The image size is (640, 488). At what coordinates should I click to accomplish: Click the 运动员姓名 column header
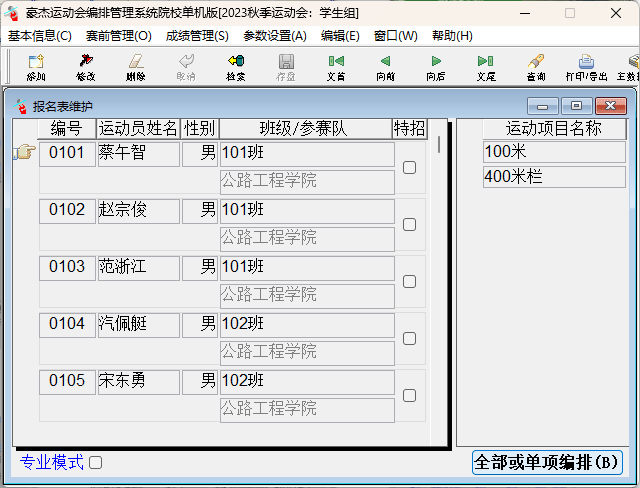138,129
